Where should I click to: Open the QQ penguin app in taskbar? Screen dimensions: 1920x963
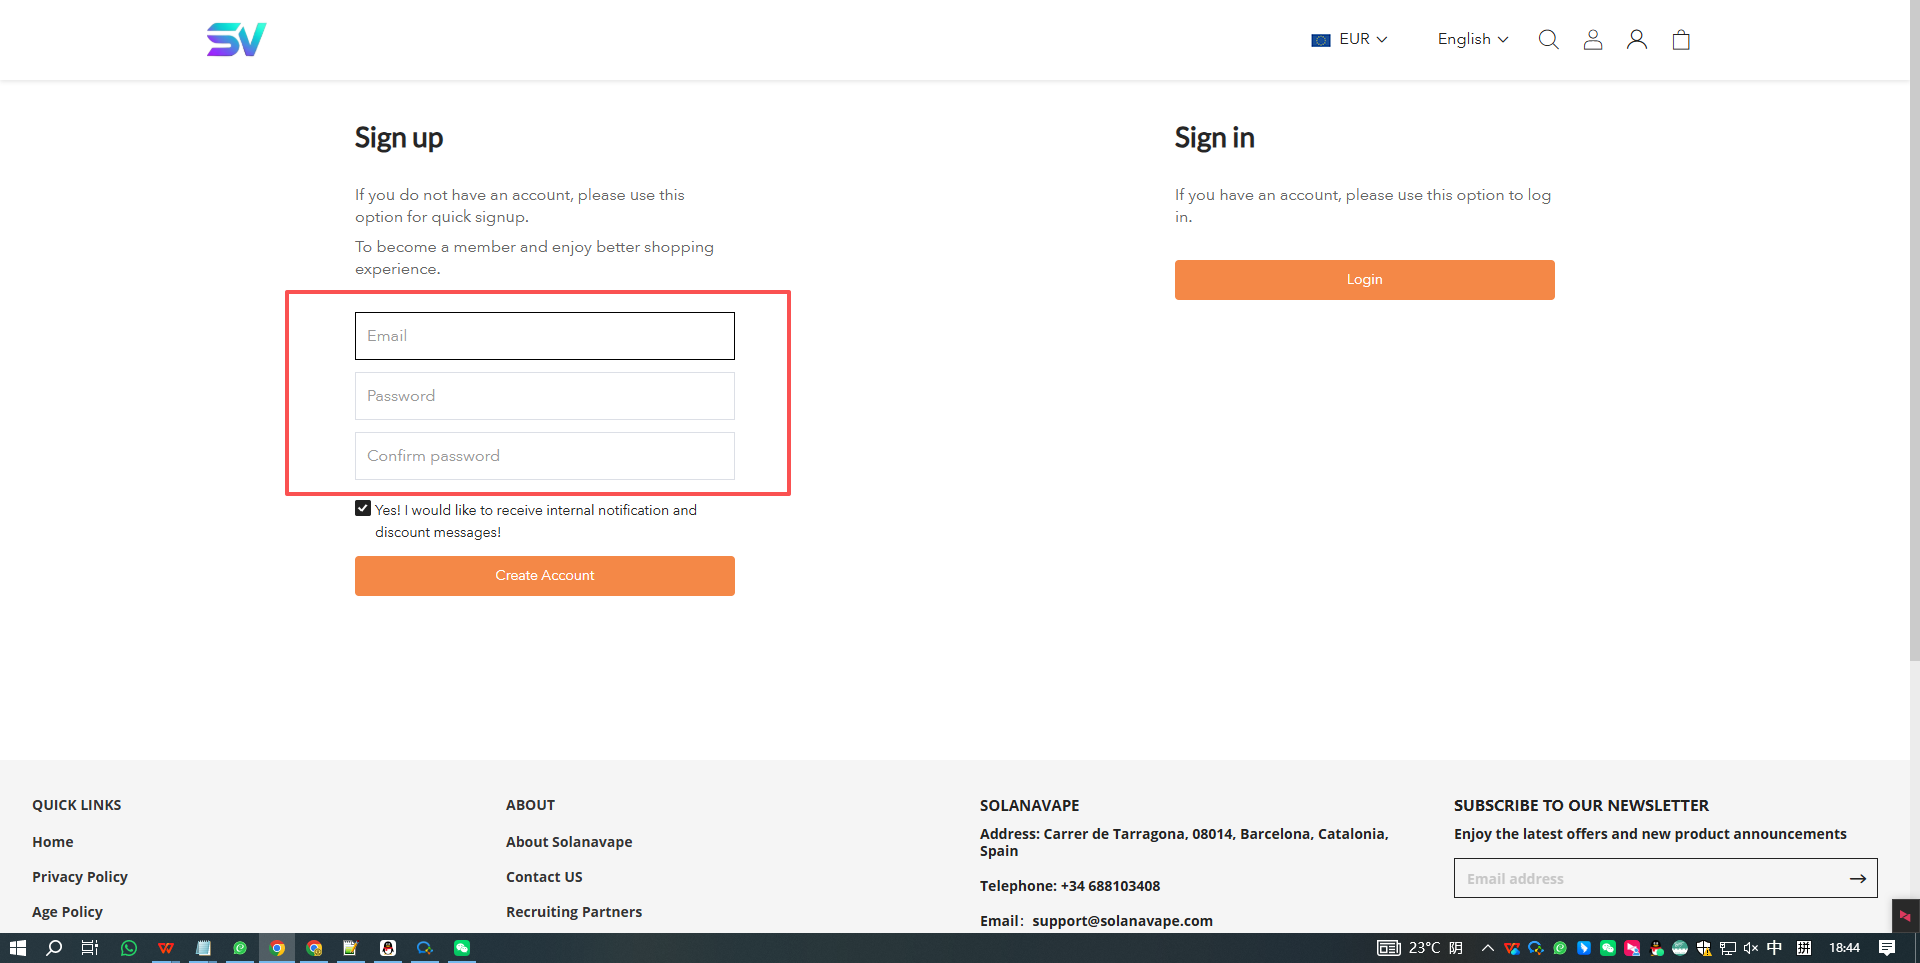pos(388,948)
